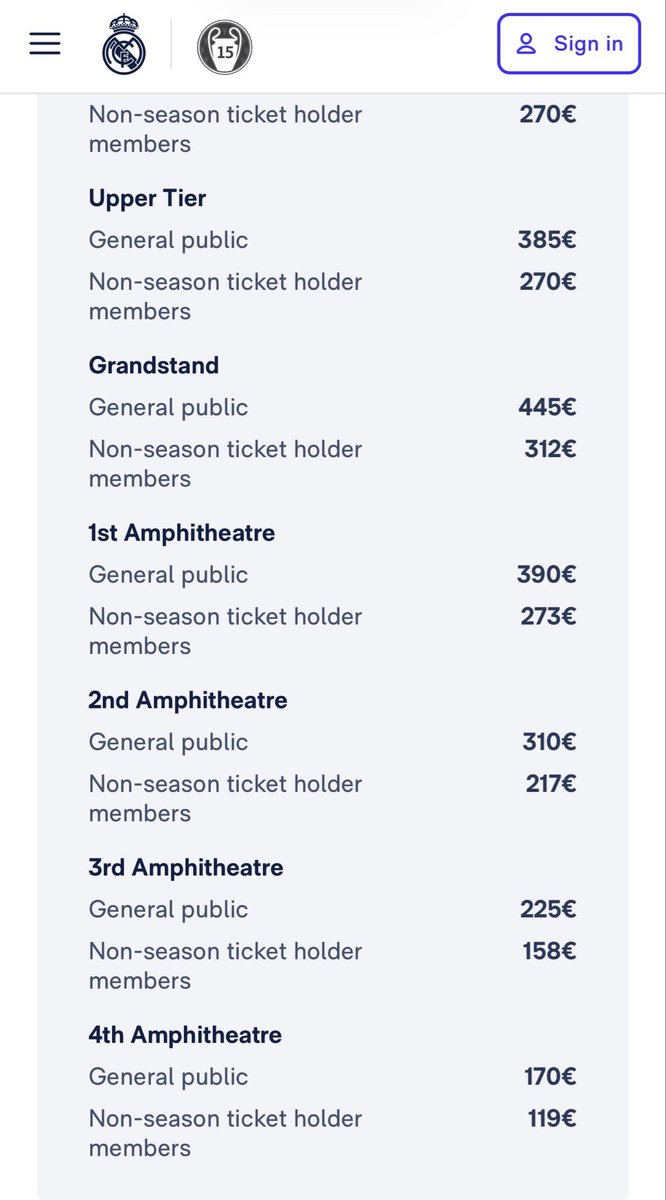Click the 1st Amphitheatre heading

[x=181, y=533]
